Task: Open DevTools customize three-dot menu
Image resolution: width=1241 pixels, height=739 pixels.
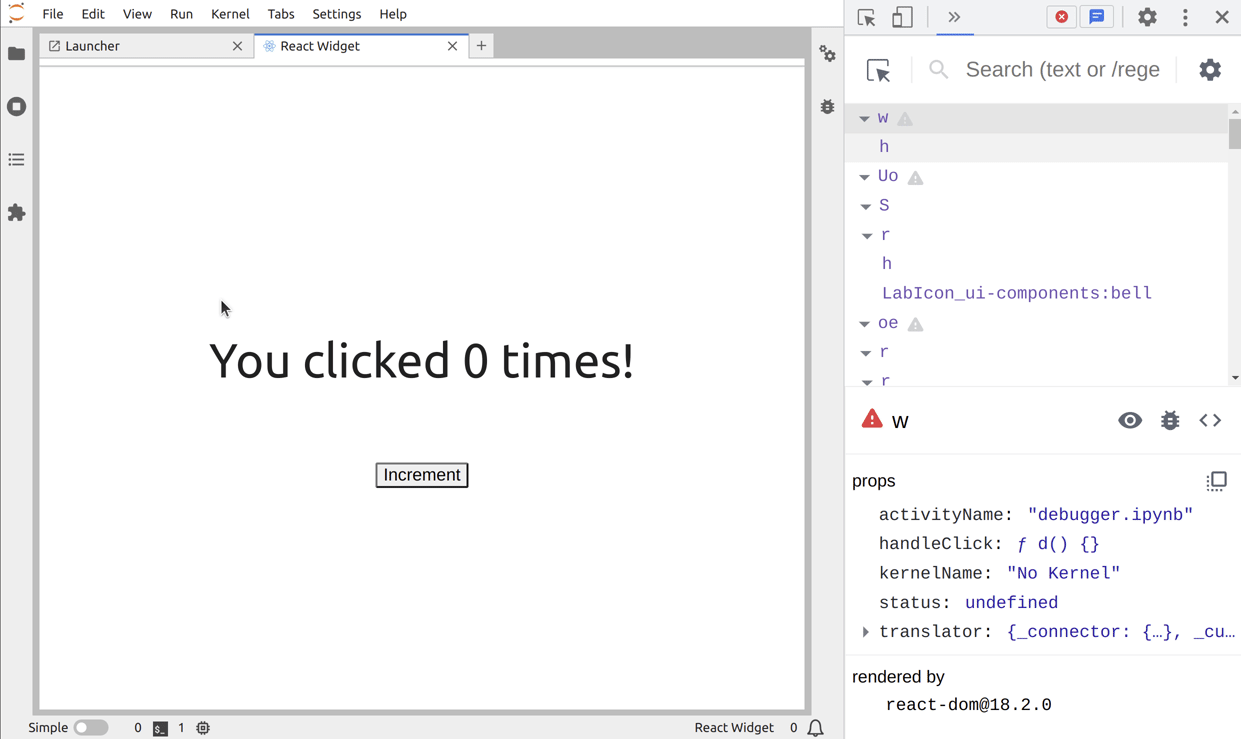Action: pos(1185,17)
